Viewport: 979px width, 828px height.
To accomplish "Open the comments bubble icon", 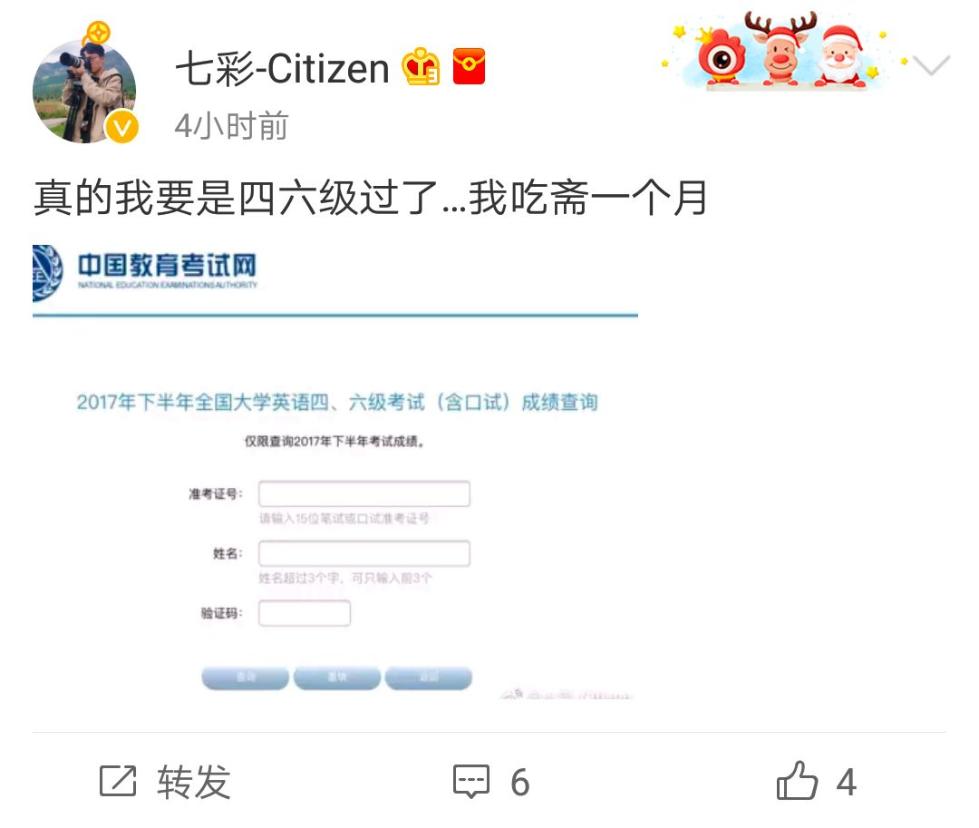I will (x=471, y=781).
